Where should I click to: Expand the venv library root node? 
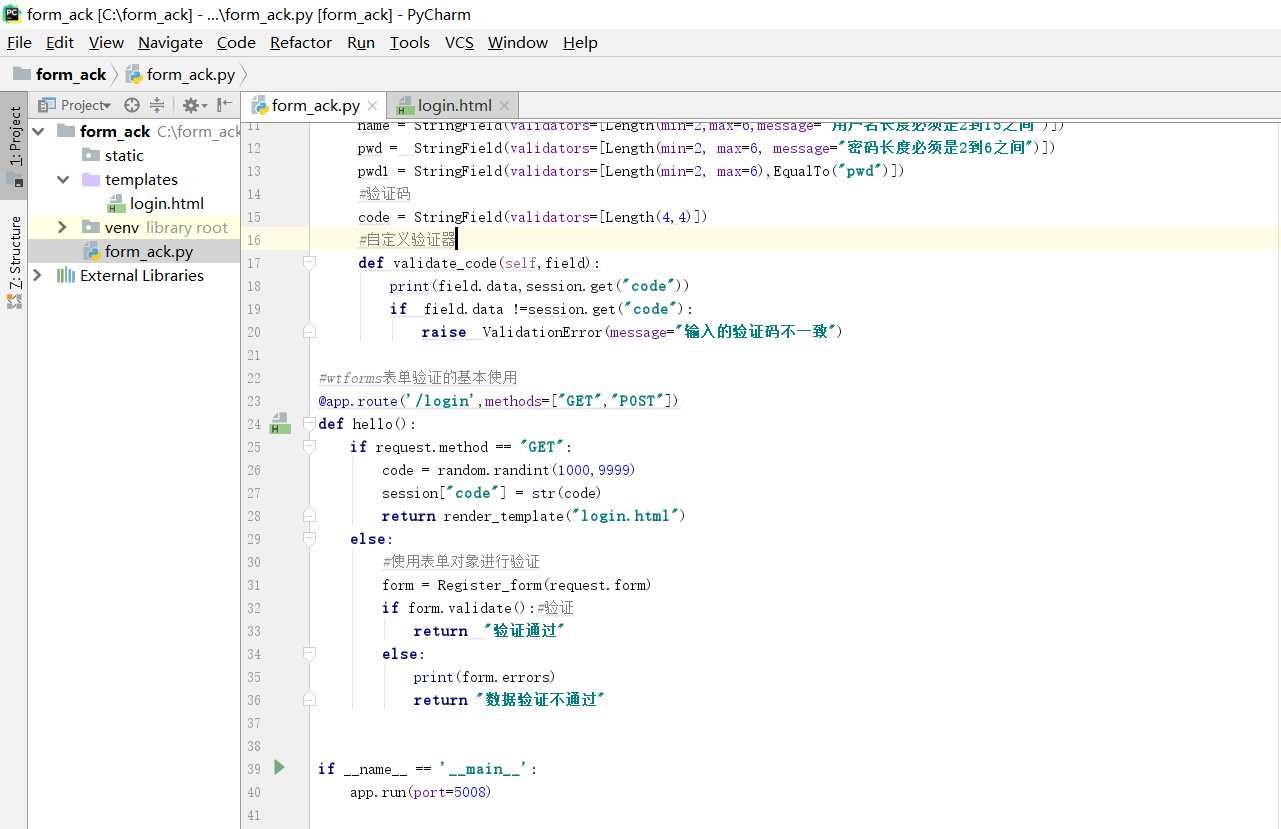[62, 227]
